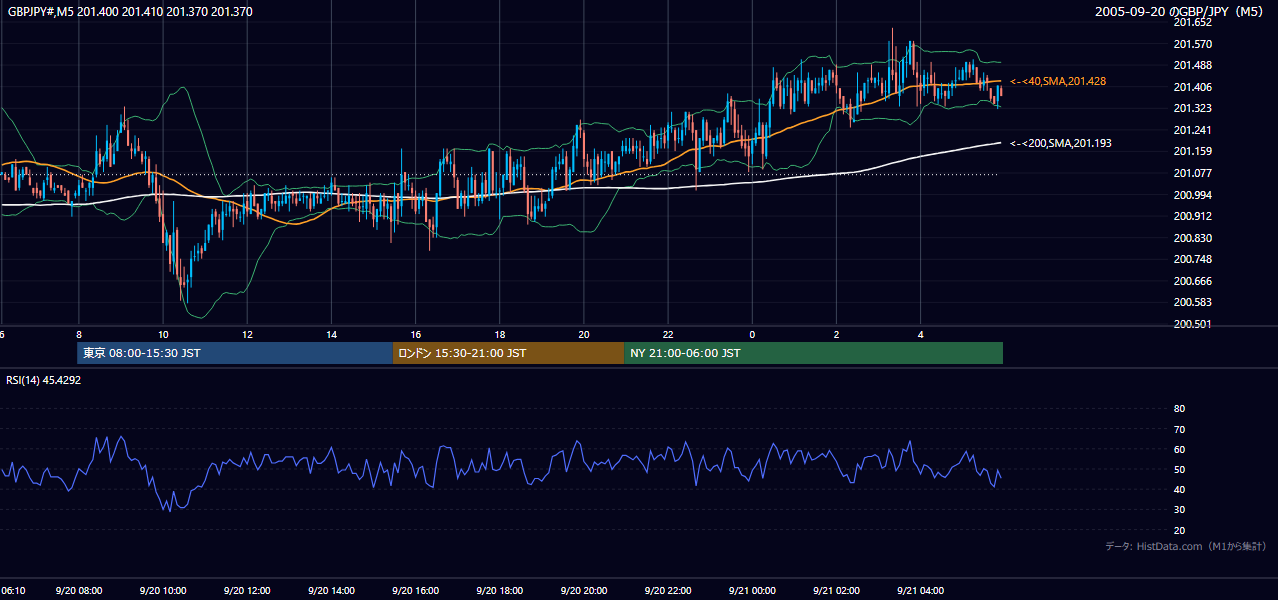Click the RSI(14) 45.4292 indicator label

click(x=42, y=380)
